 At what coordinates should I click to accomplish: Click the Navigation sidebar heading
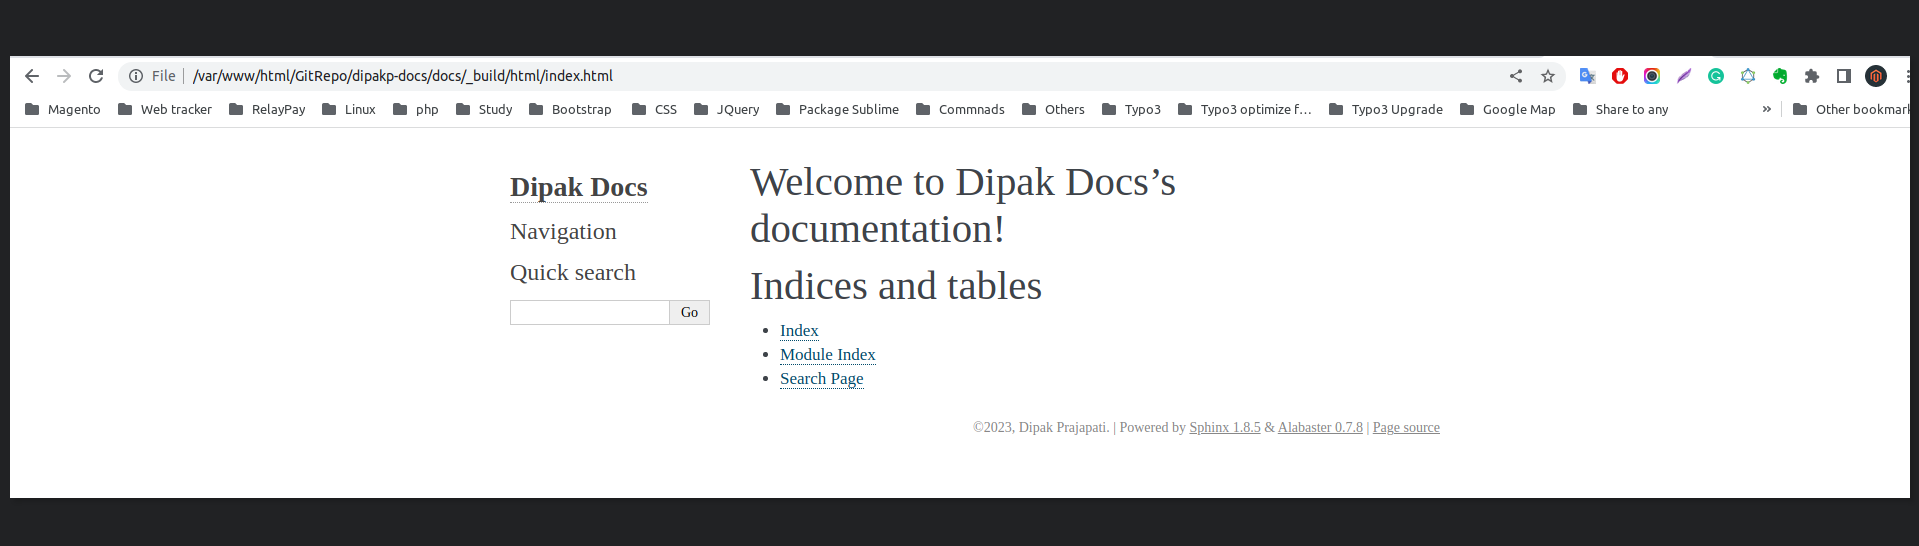click(563, 232)
